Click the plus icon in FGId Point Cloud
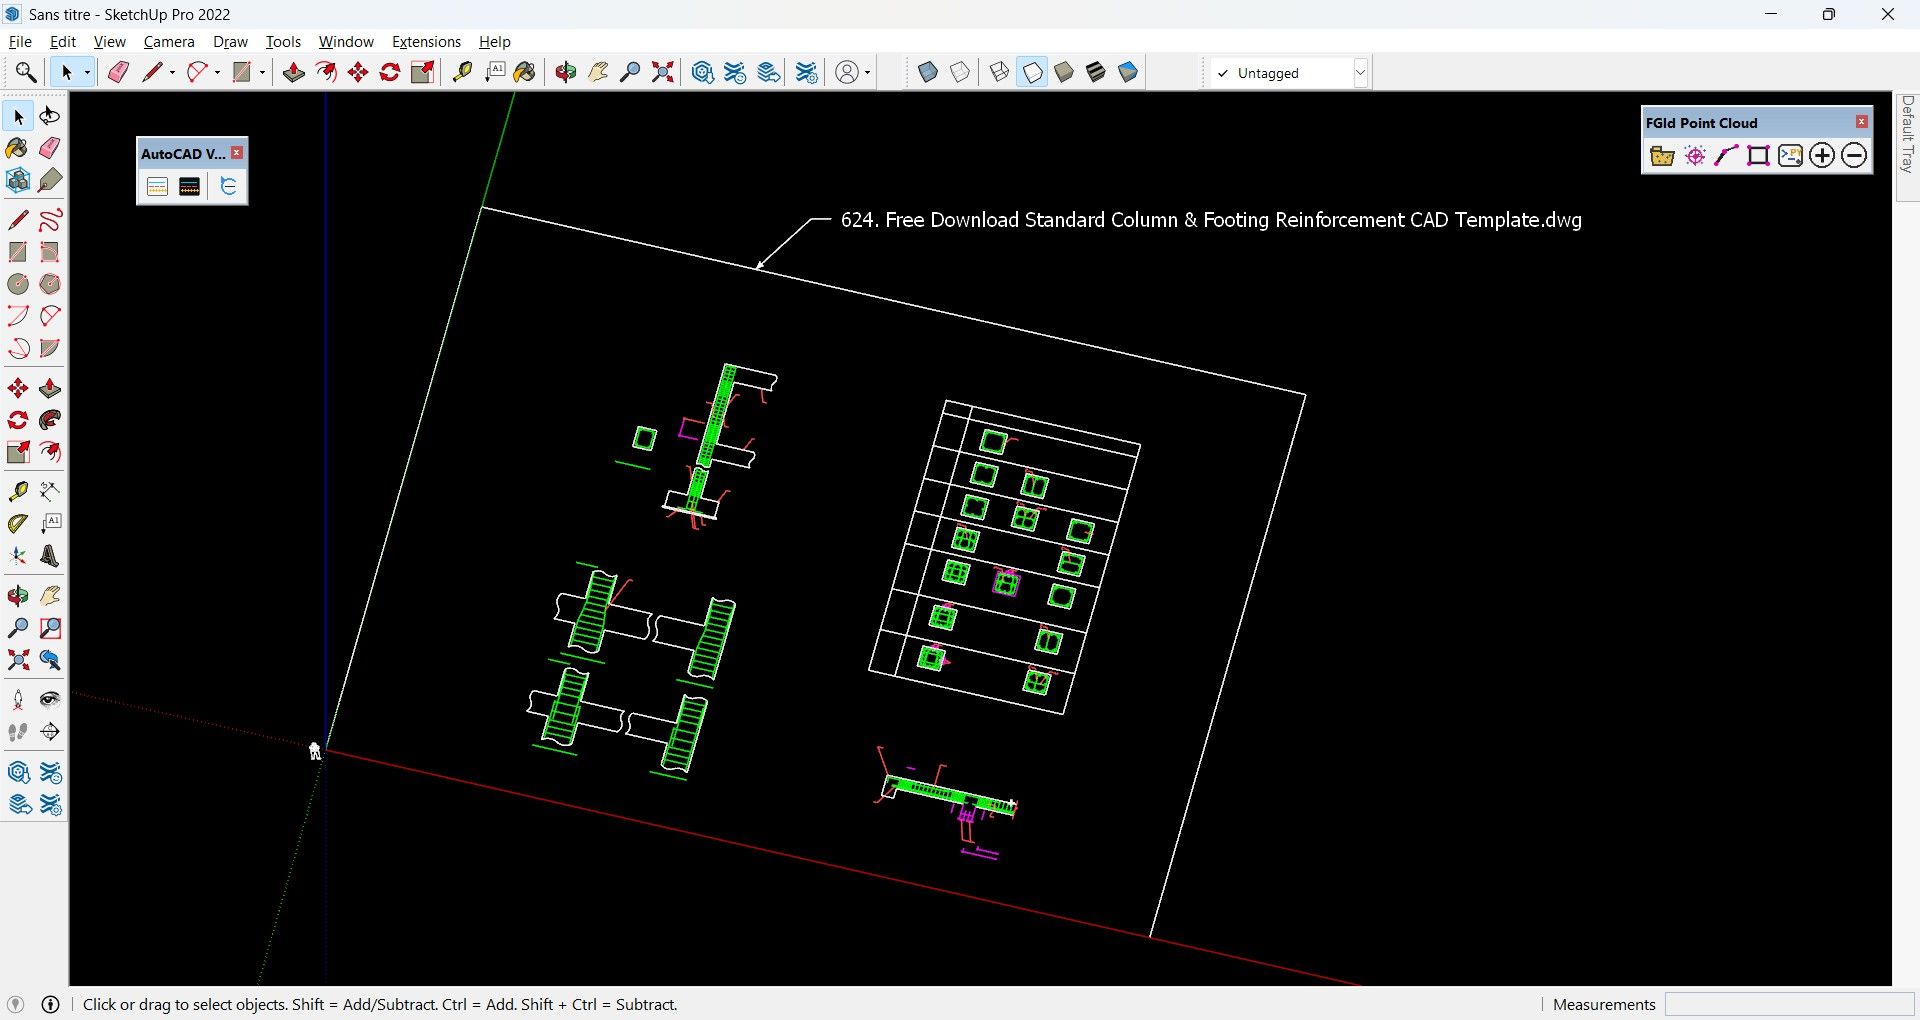Viewport: 1920px width, 1020px height. (x=1822, y=155)
